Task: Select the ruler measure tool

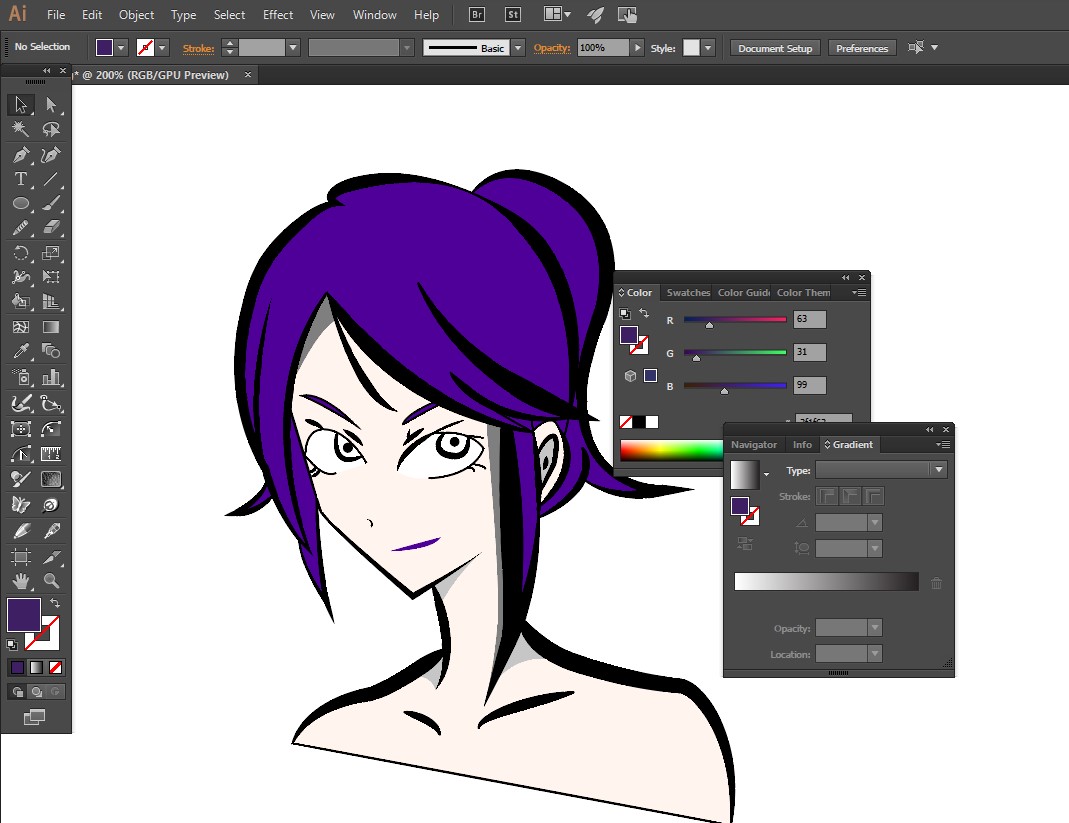Action: (x=51, y=453)
